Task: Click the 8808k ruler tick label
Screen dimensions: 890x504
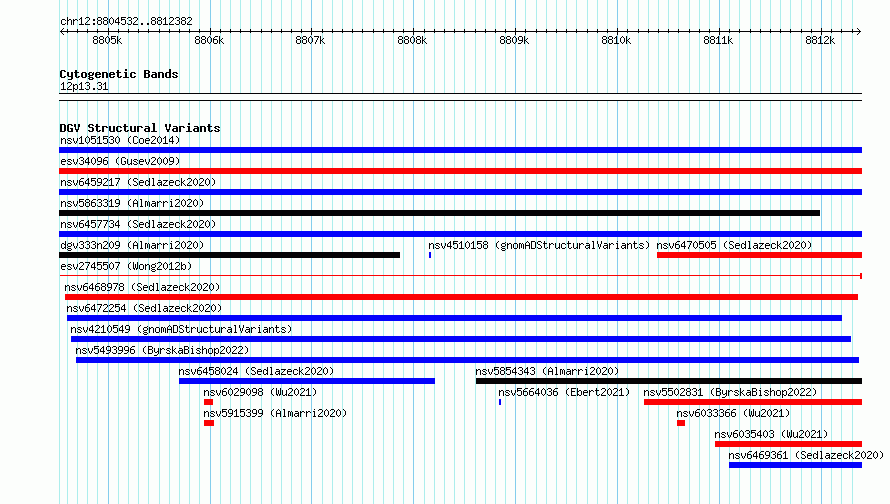Action: click(412, 40)
